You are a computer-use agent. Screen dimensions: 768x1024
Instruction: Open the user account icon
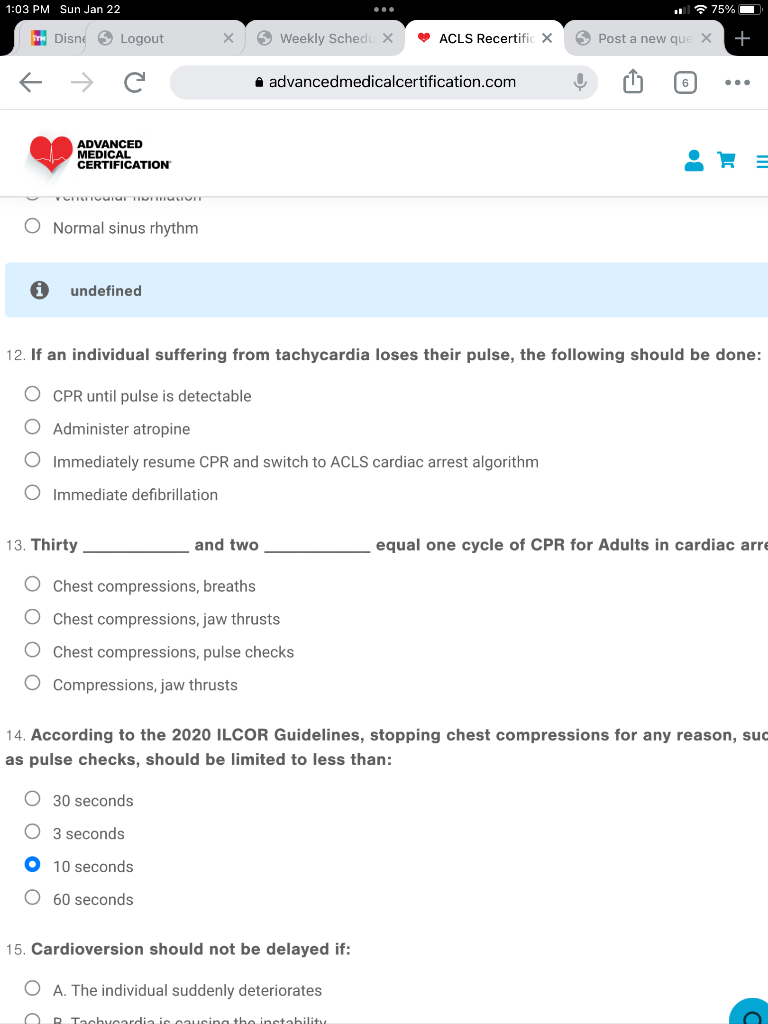694,159
